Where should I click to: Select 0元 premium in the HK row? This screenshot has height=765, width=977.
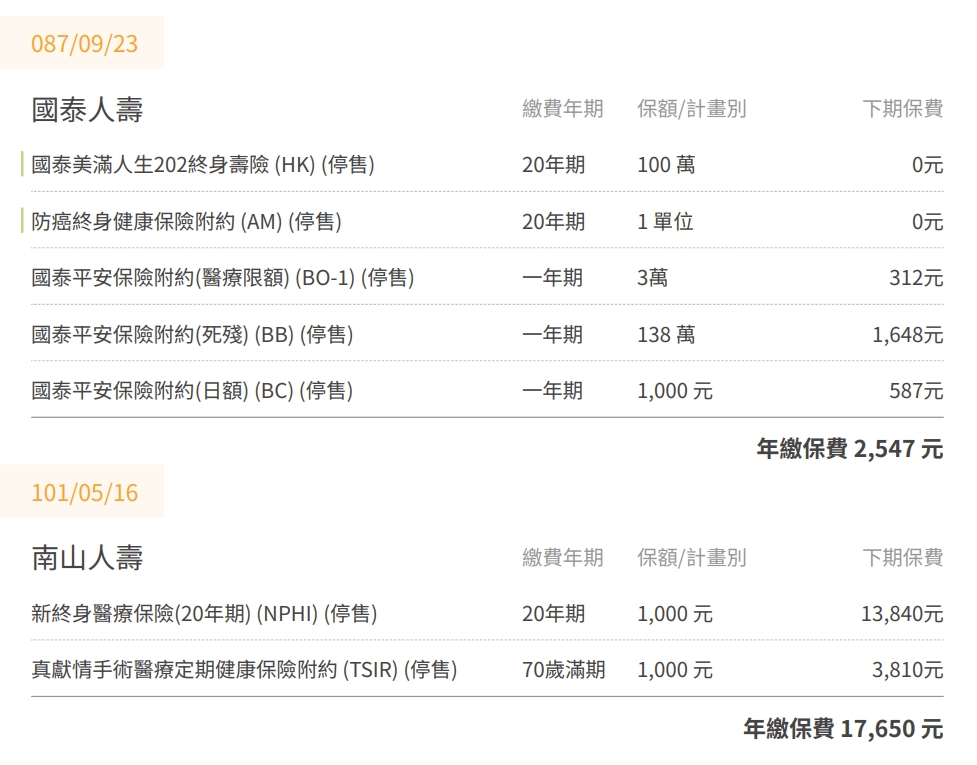pyautogui.click(x=927, y=165)
